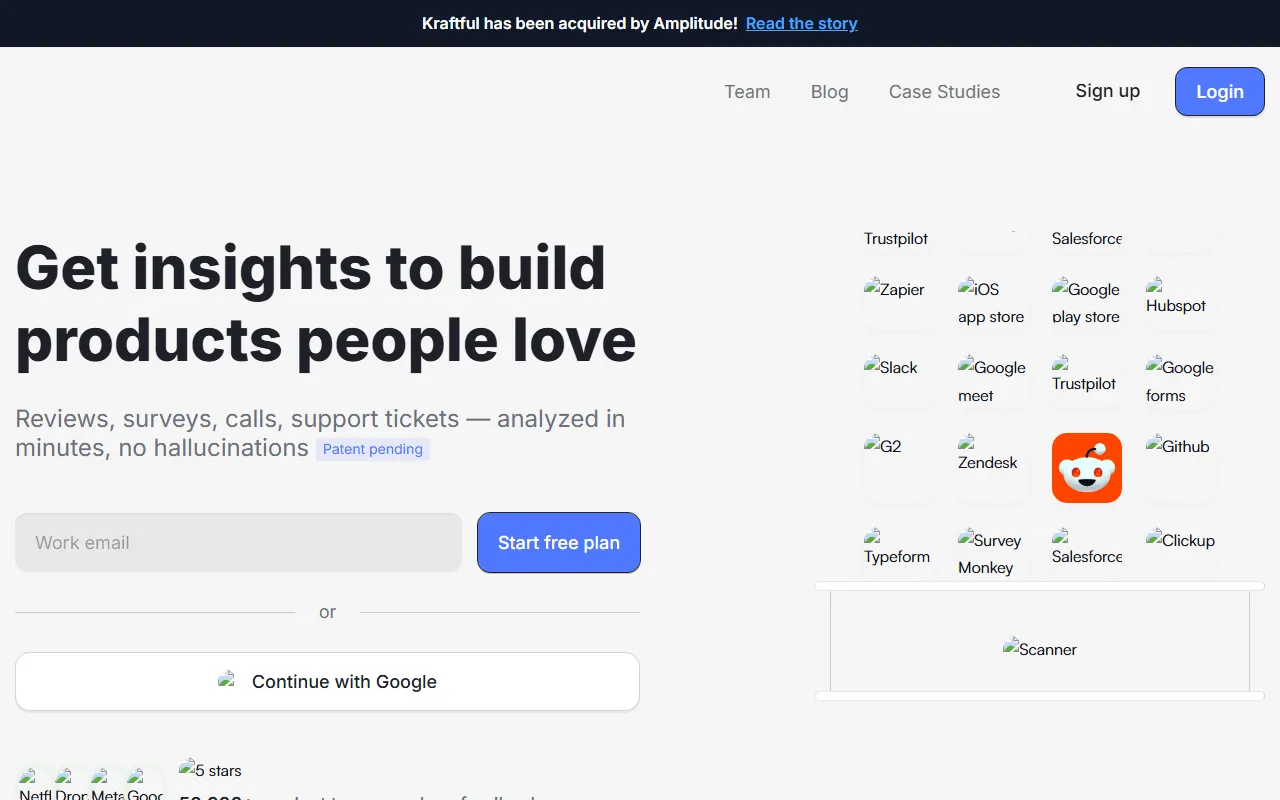Image resolution: width=1280 pixels, height=800 pixels.
Task: Choose the Zendesk integration tile
Action: click(991, 467)
